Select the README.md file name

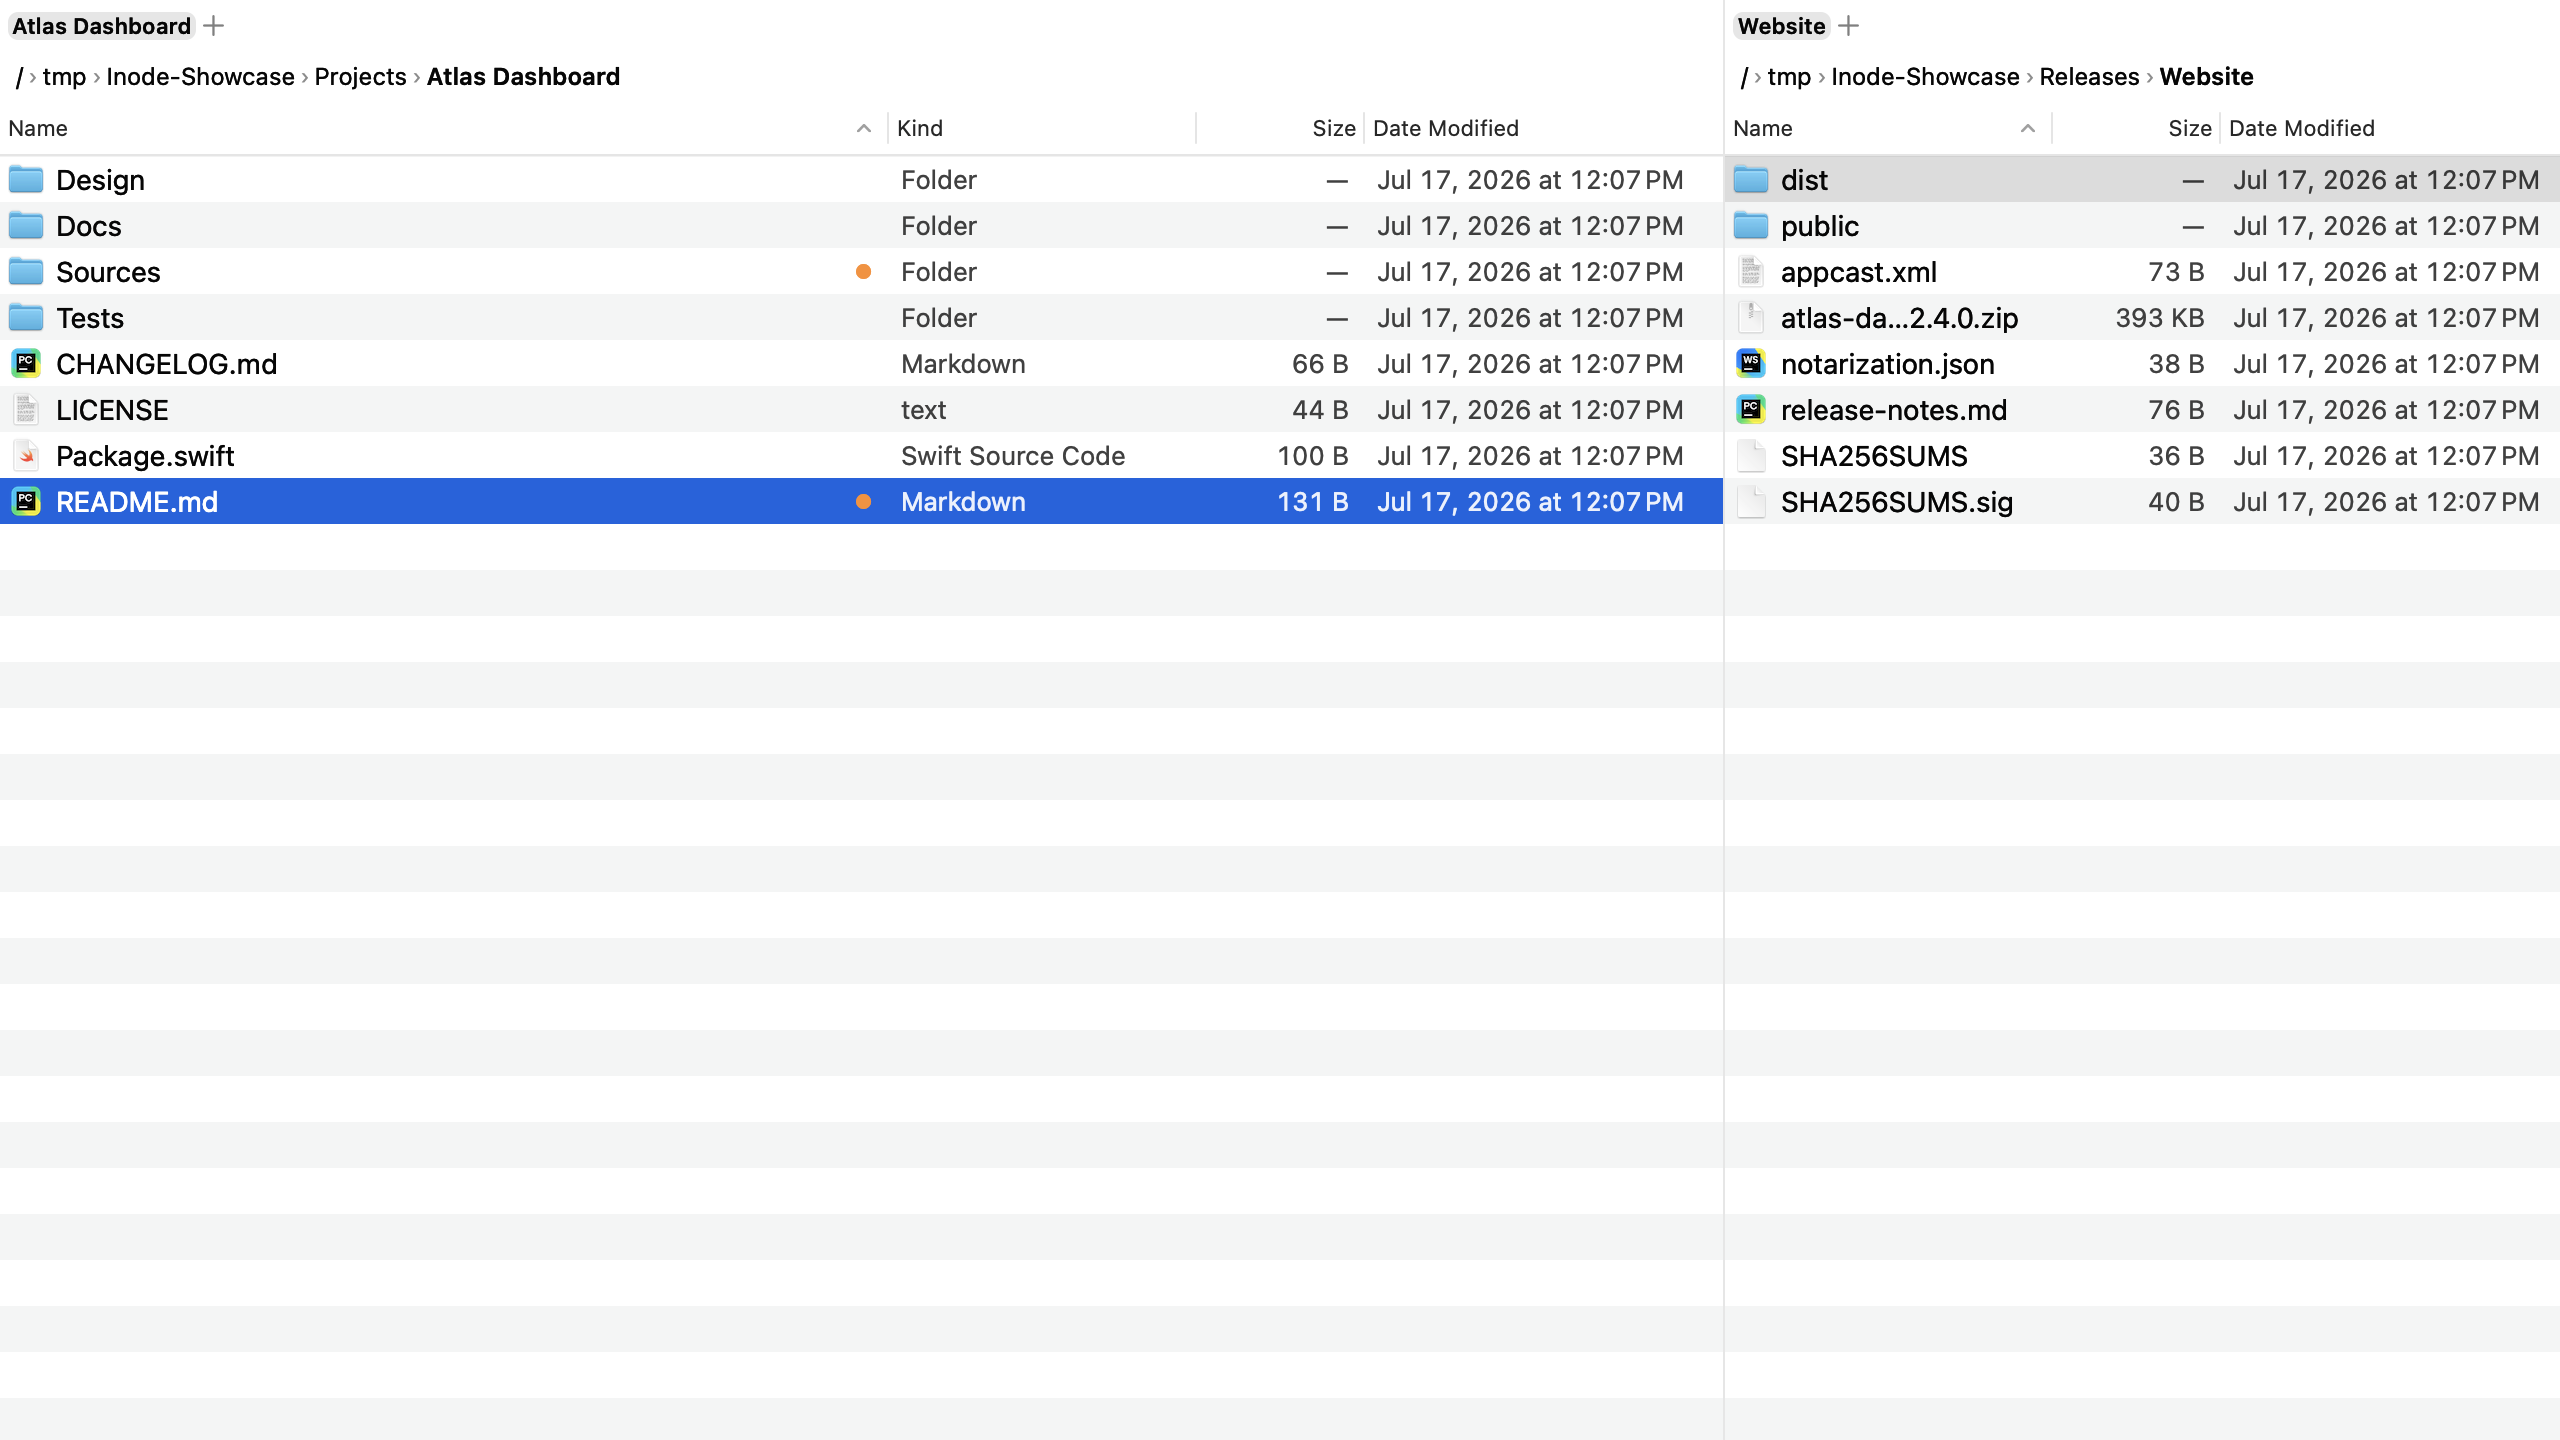[137, 502]
